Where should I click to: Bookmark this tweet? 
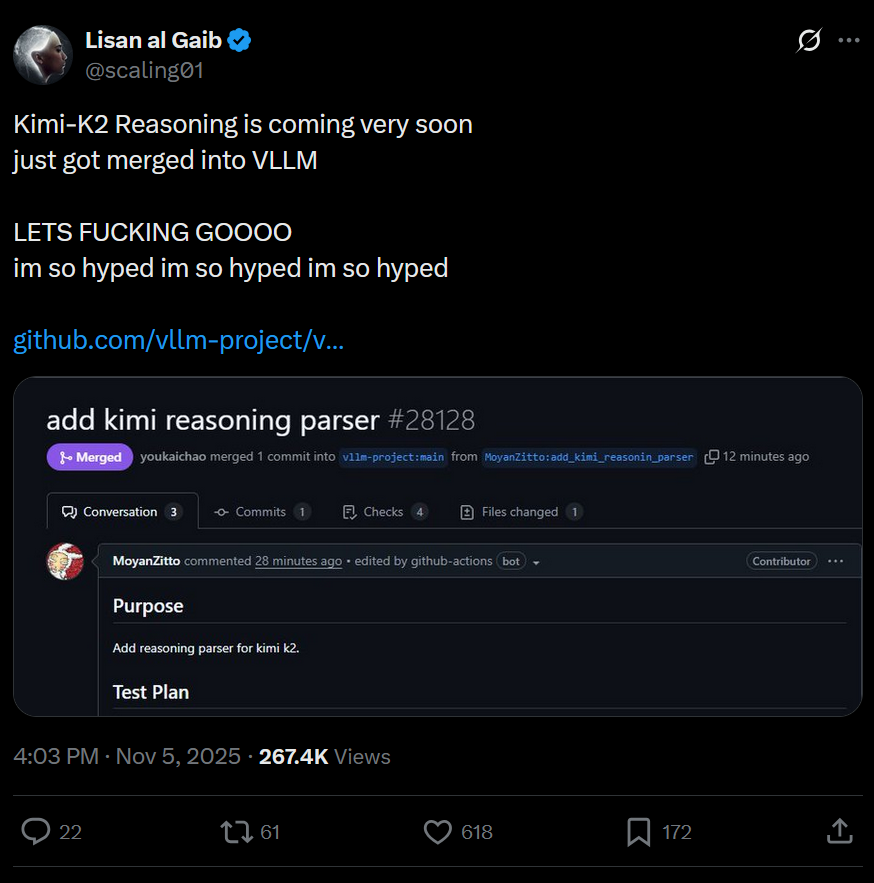[x=639, y=831]
